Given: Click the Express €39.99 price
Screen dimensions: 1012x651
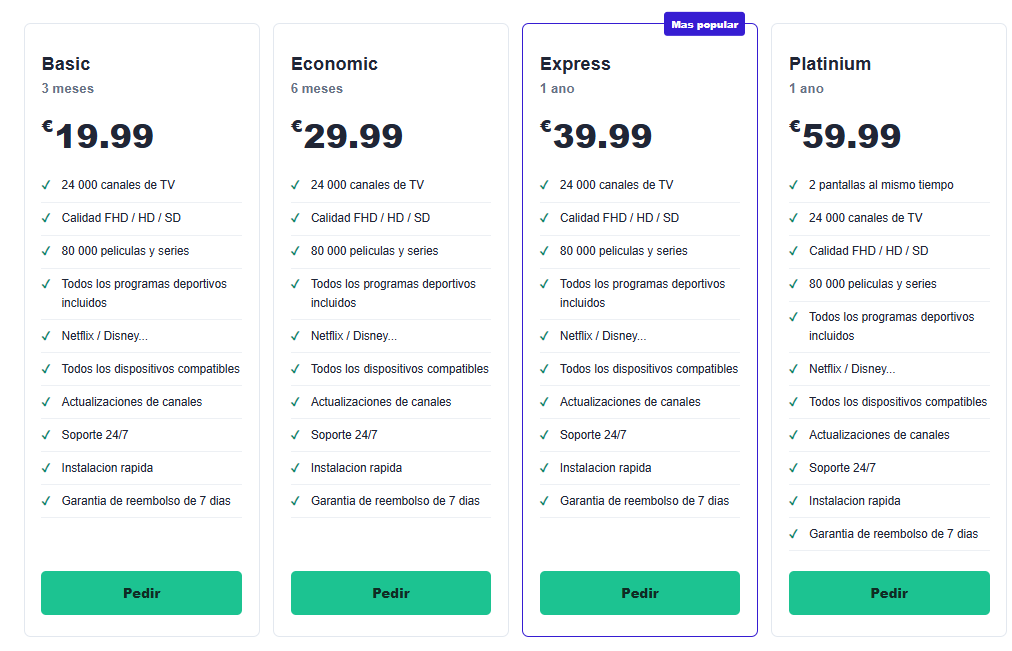Looking at the screenshot, I should click(596, 135).
